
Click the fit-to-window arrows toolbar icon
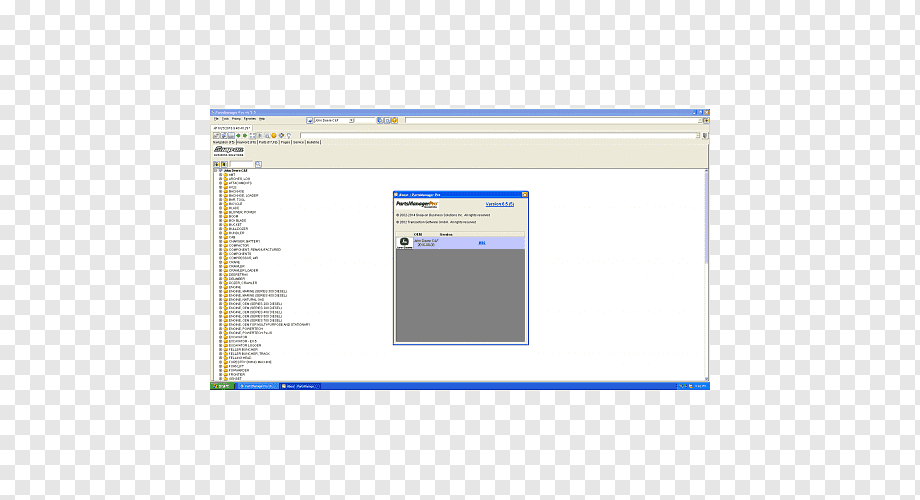pos(253,136)
